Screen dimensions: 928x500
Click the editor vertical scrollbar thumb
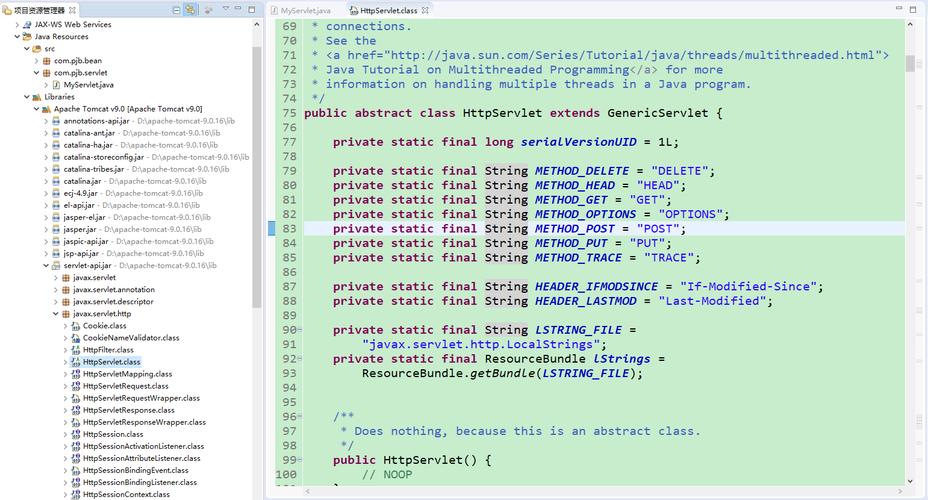(x=910, y=63)
